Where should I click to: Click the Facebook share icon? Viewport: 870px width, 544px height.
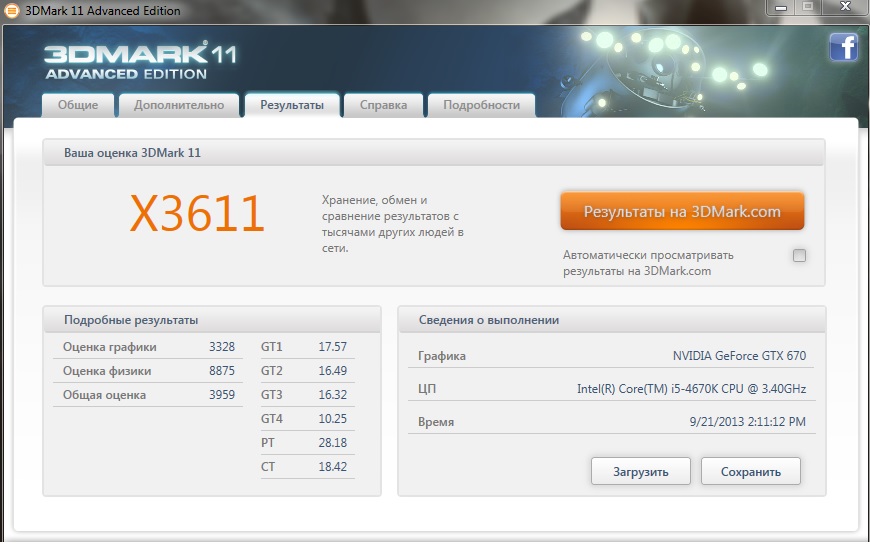[x=843, y=47]
